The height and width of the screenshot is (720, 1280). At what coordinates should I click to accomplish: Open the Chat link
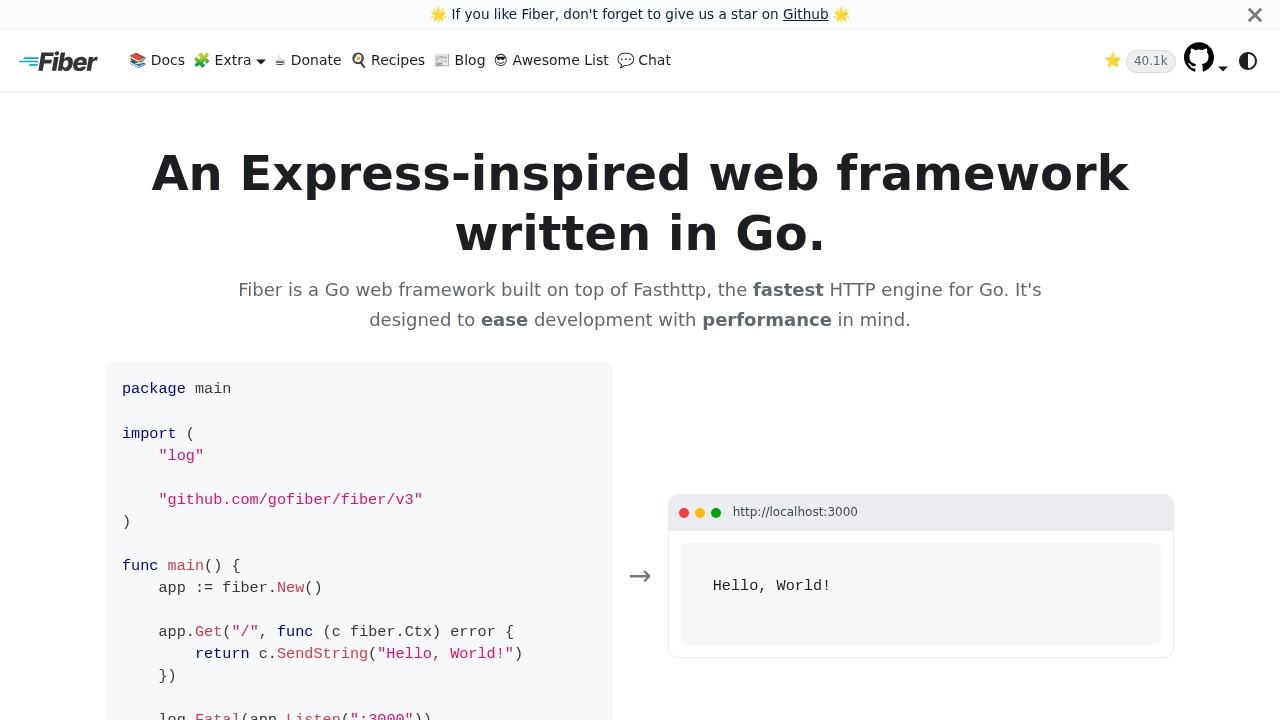pyautogui.click(x=644, y=60)
